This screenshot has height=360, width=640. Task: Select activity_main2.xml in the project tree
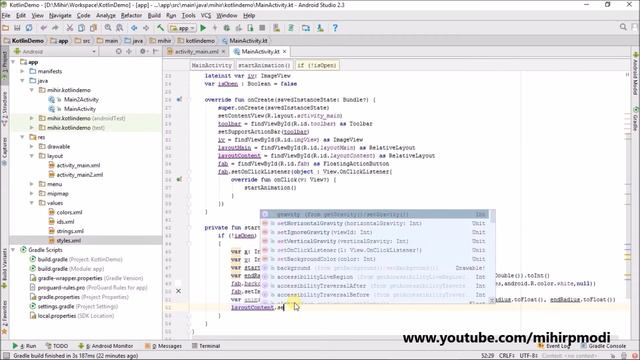(80, 175)
